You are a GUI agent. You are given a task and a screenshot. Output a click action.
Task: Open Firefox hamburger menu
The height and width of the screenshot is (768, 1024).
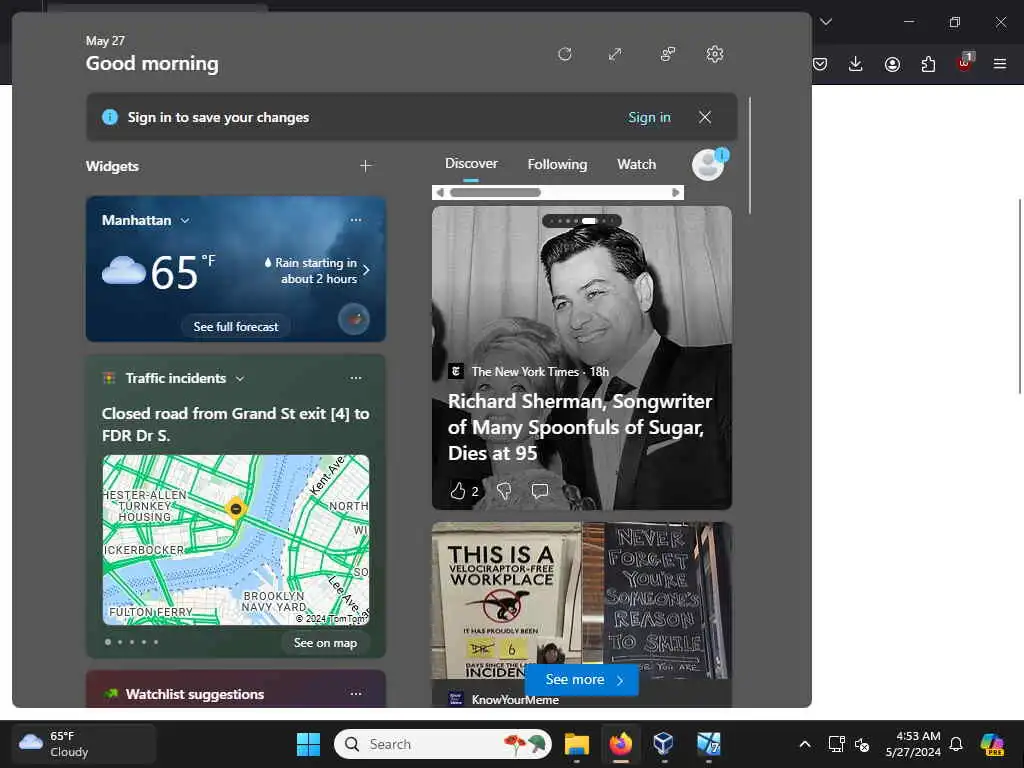pos(1000,64)
